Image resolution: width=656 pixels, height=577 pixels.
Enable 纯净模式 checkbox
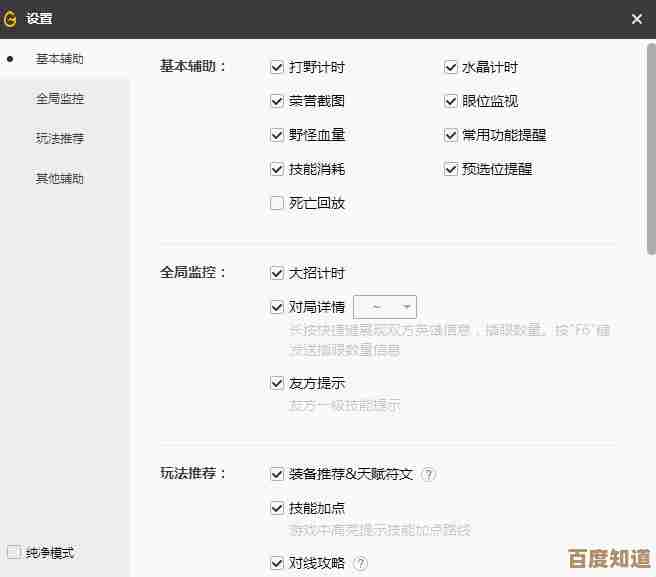pyautogui.click(x=14, y=552)
